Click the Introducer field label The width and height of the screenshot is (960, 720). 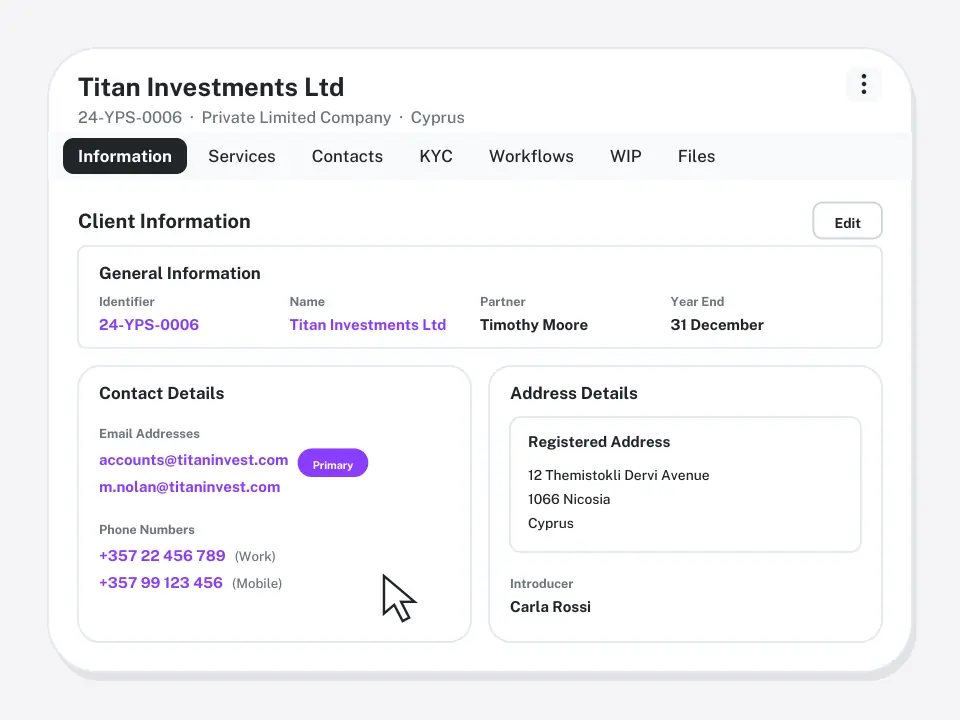[541, 583]
